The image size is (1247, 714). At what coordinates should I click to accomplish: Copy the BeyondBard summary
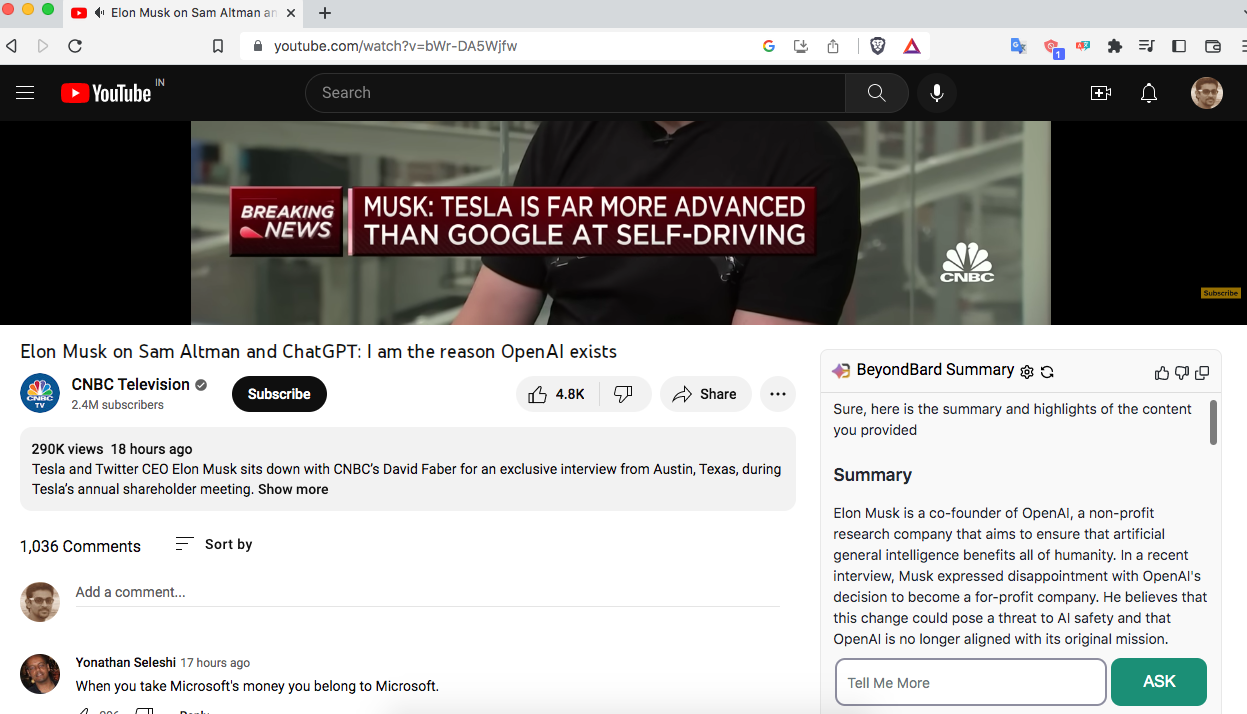[x=1202, y=373]
